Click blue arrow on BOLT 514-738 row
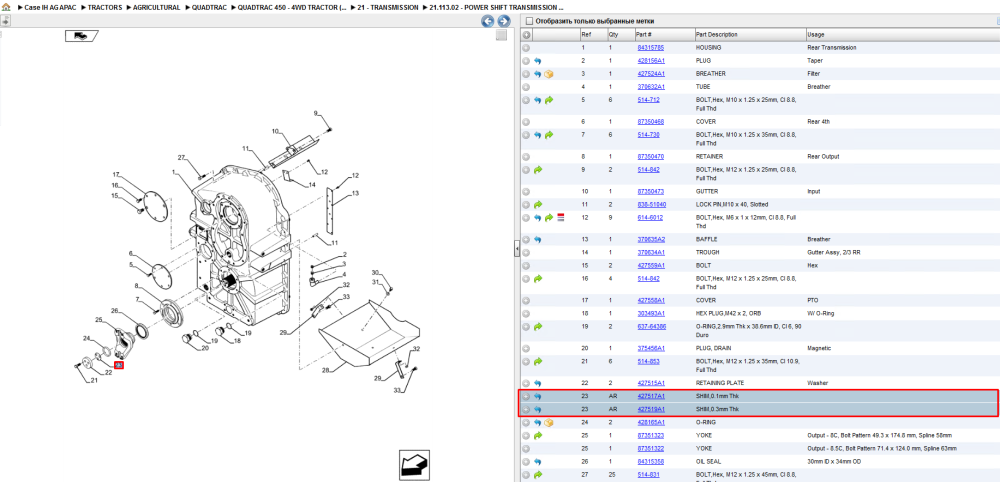 pos(538,135)
